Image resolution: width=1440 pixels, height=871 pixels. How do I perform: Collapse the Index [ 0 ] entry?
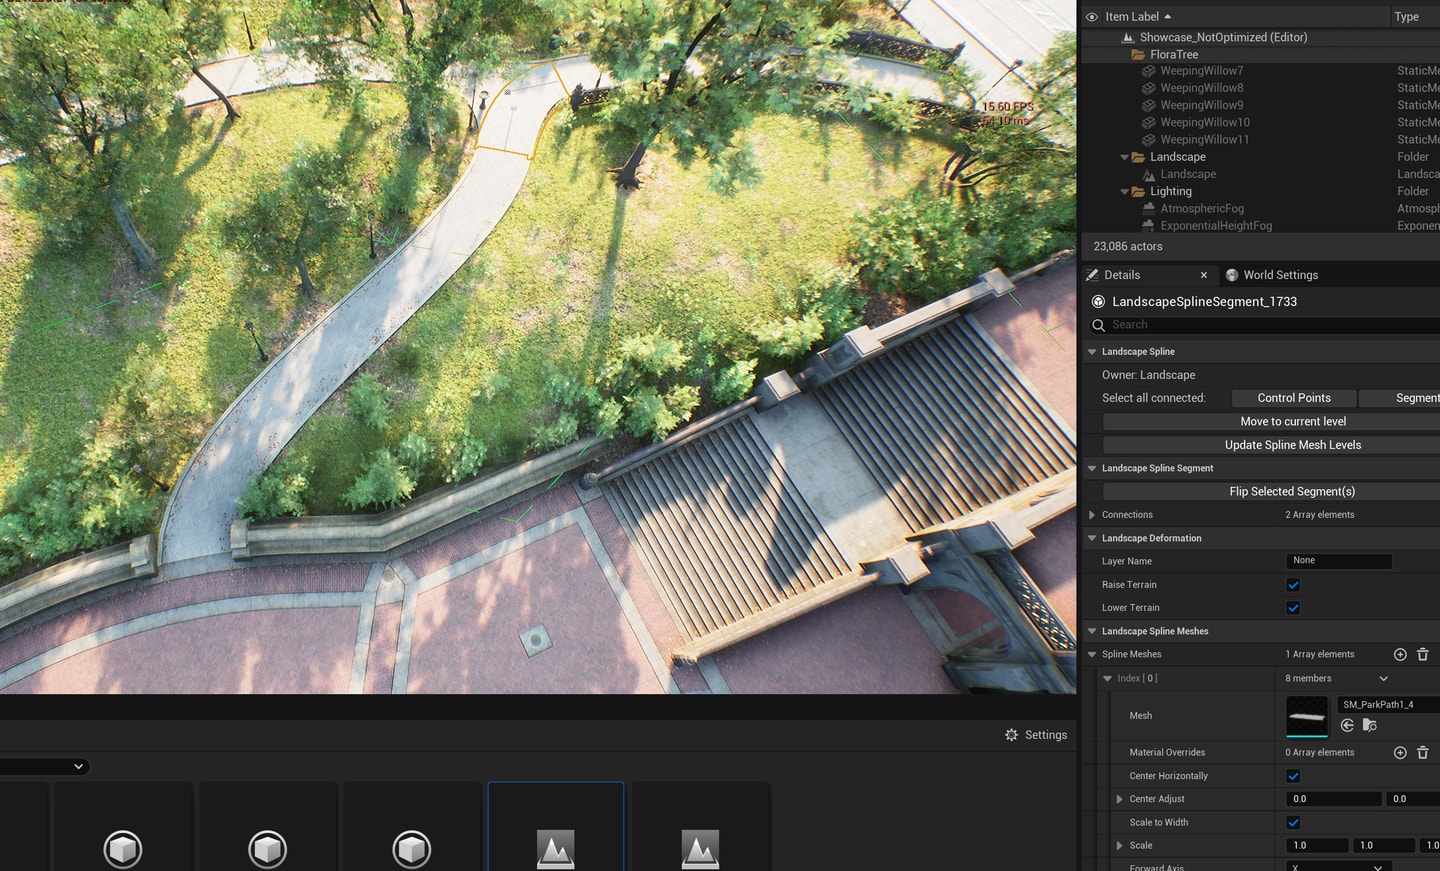pyautogui.click(x=1107, y=679)
